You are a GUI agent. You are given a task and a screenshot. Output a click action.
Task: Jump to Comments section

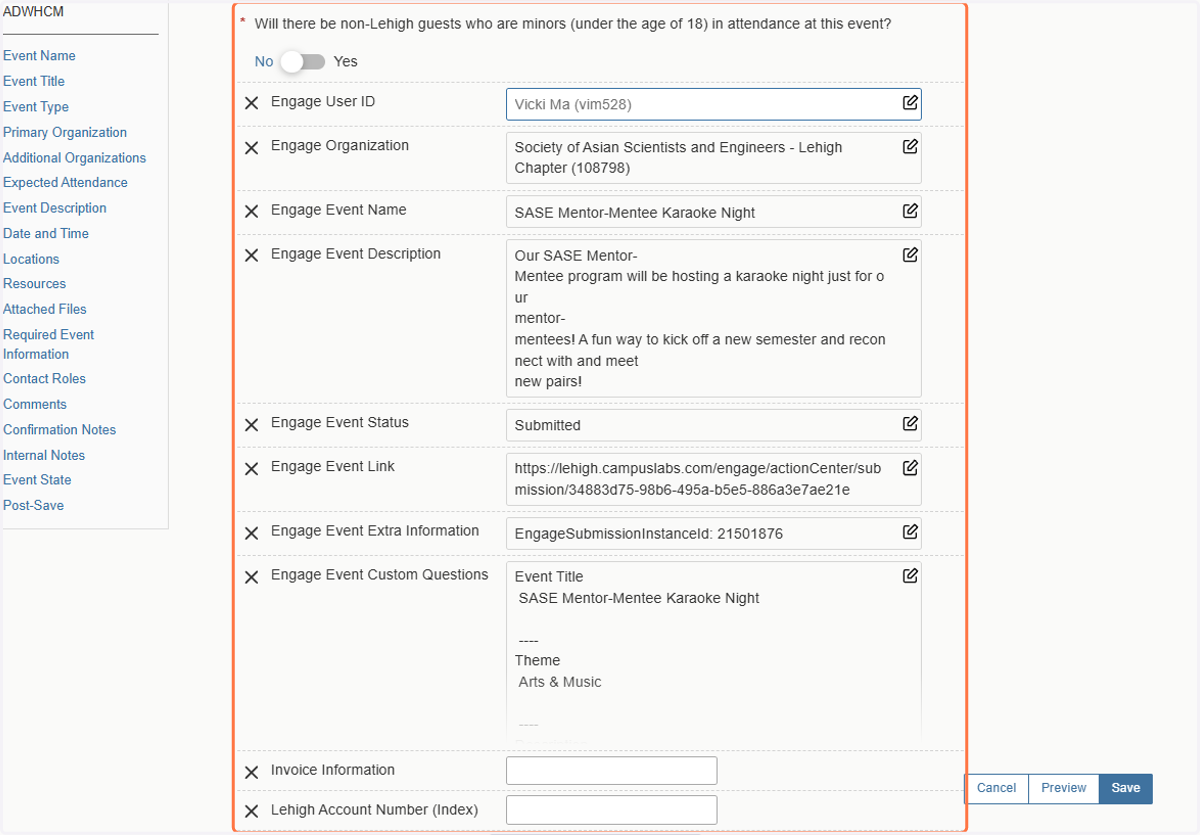click(x=35, y=404)
